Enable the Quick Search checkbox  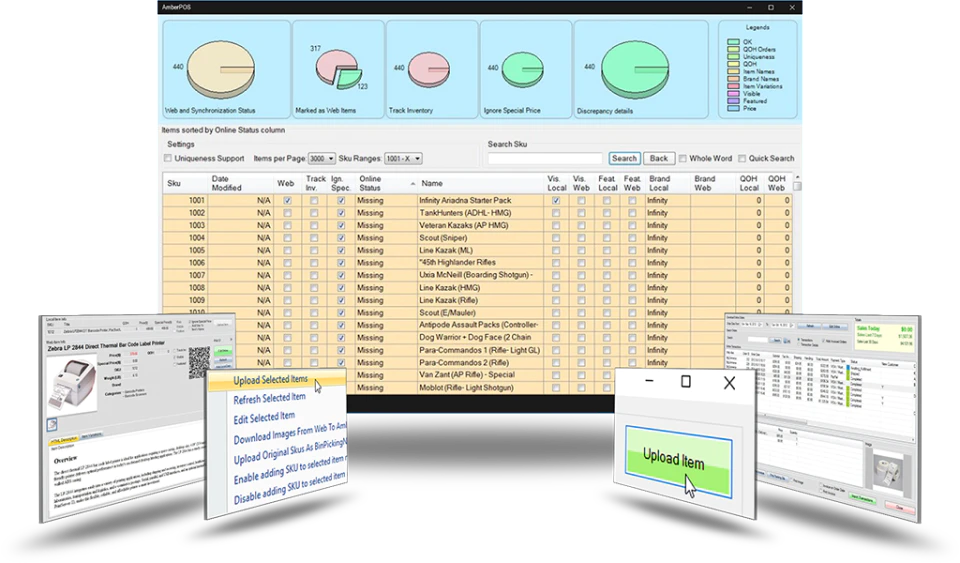[x=742, y=158]
